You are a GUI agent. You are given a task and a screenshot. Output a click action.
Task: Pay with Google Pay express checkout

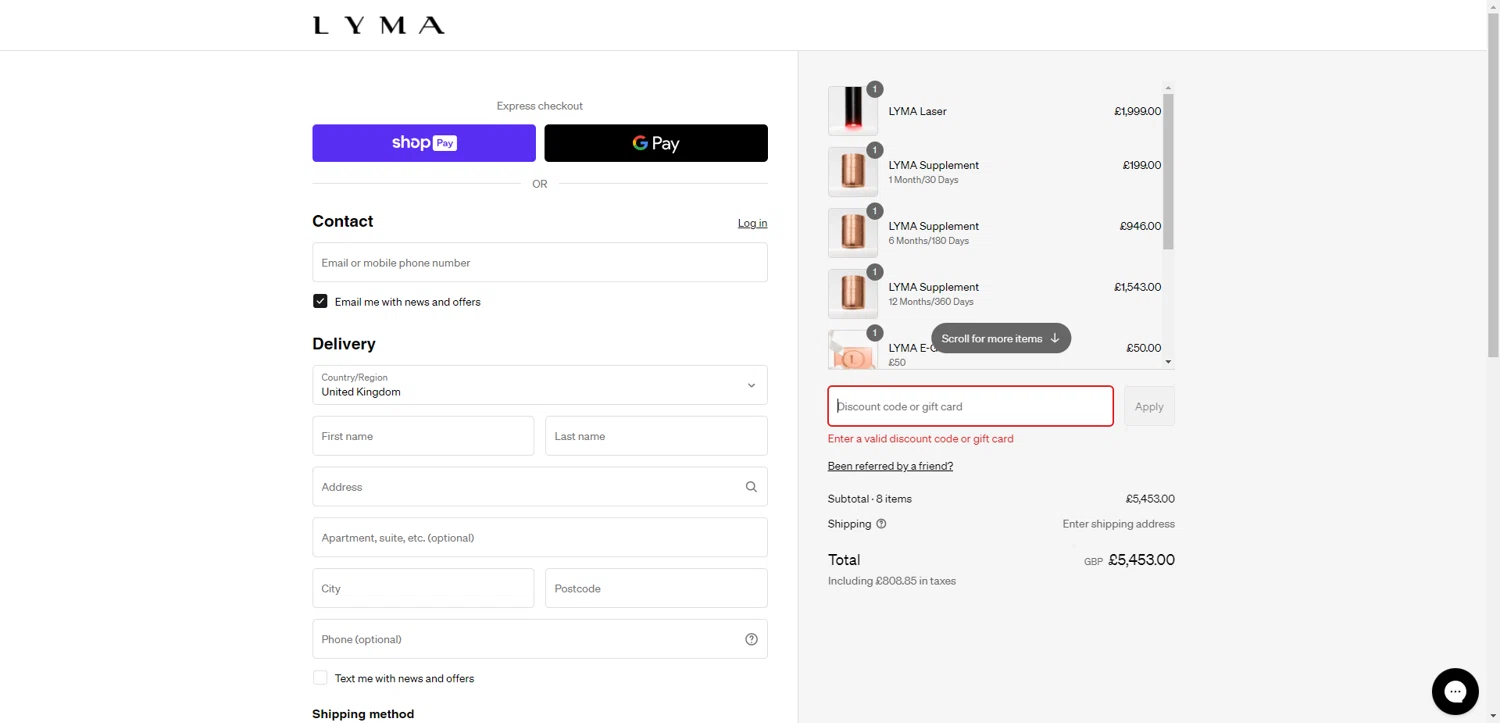tap(656, 143)
